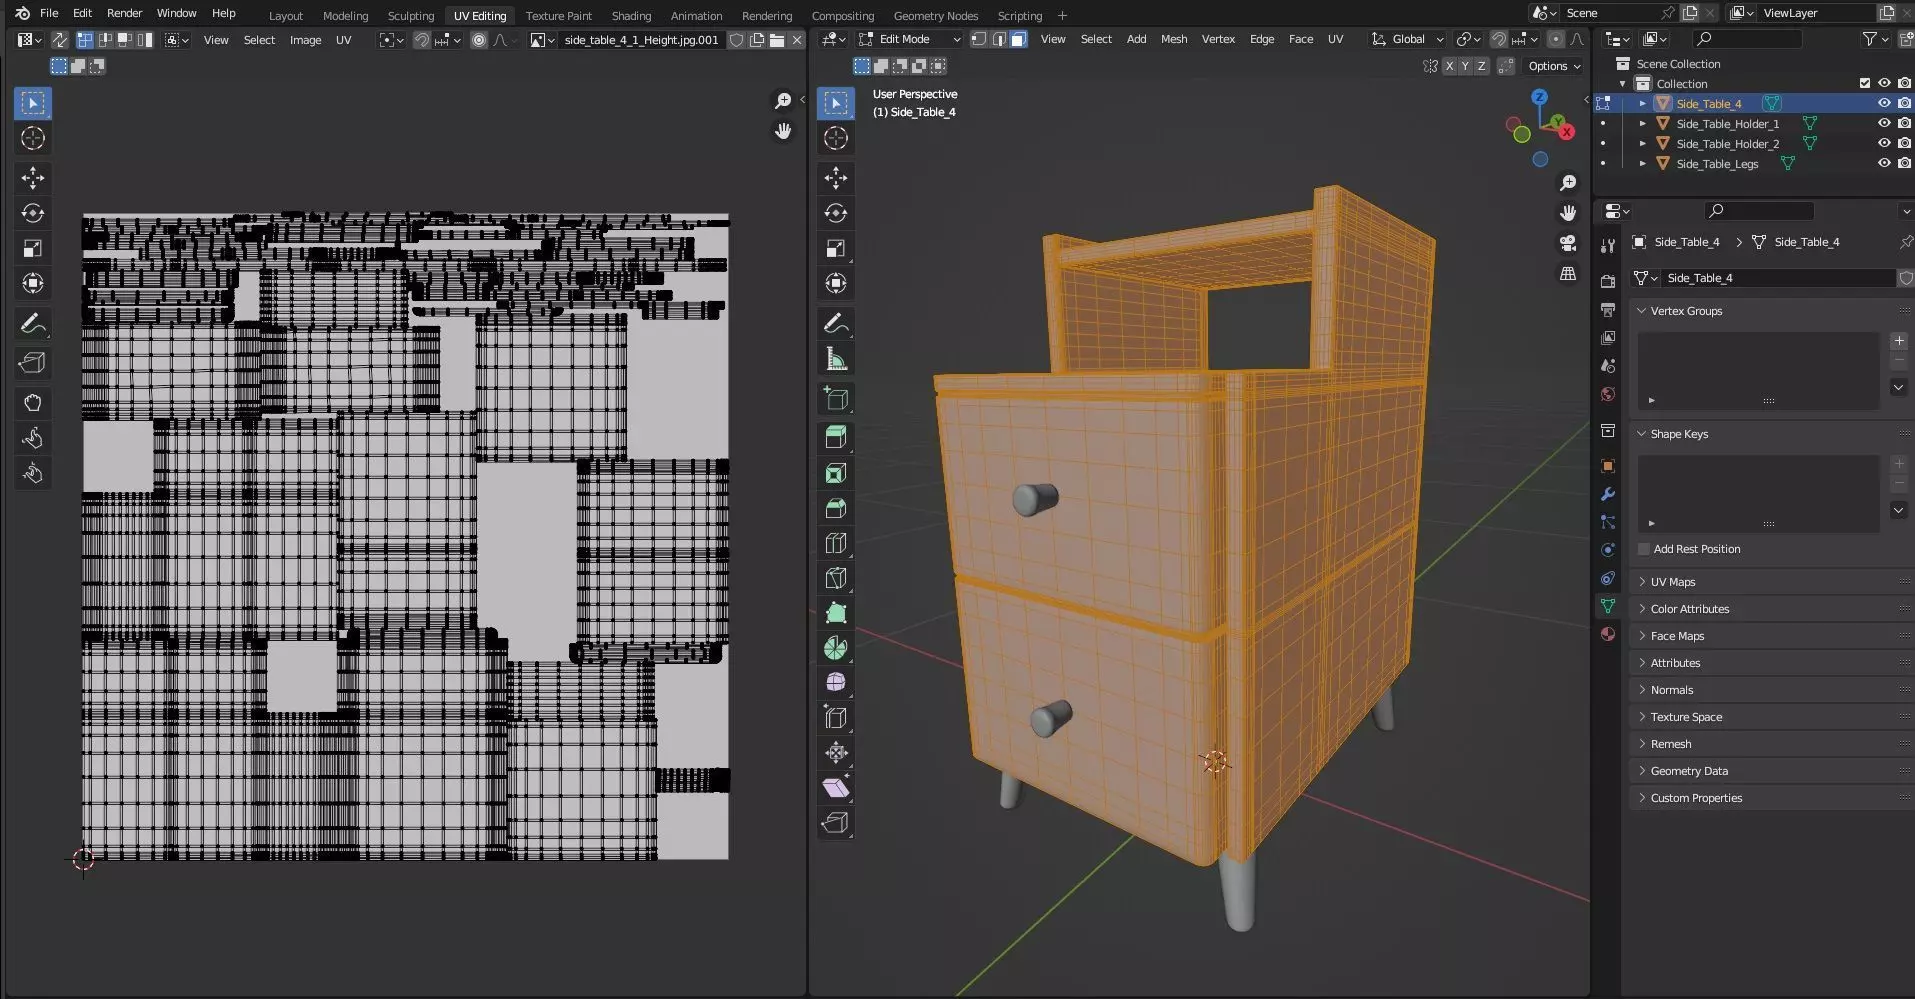Click the Side_Table_4 mesh name field

click(x=1776, y=278)
